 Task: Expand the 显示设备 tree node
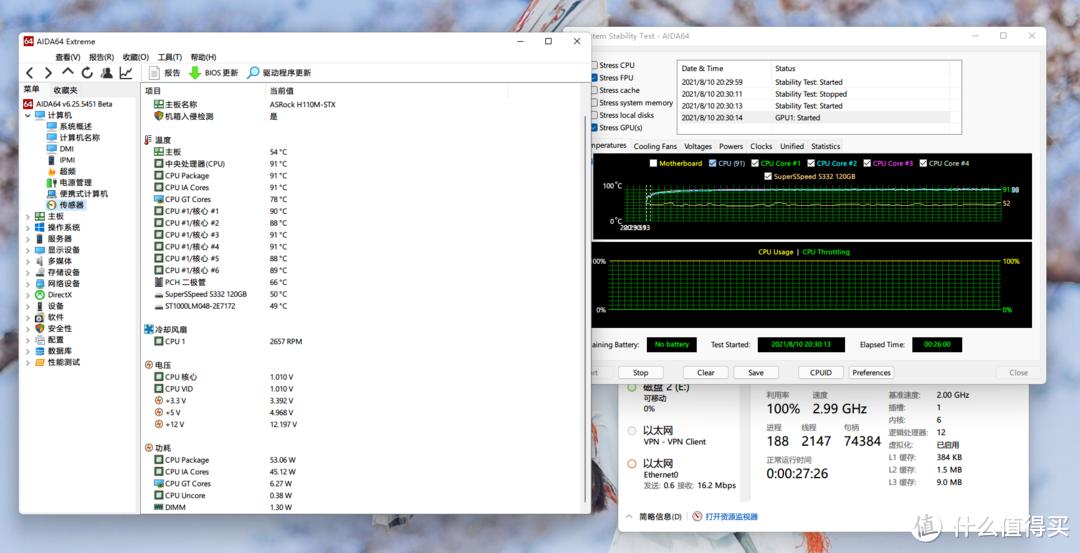coord(28,250)
